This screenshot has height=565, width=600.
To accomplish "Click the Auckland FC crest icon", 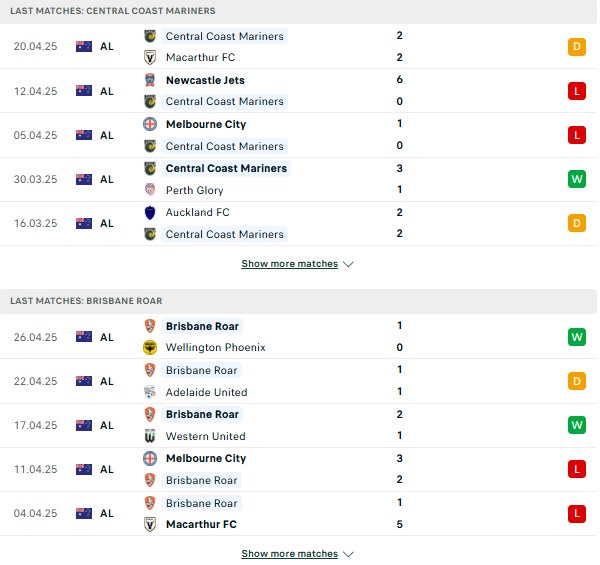I will [x=150, y=212].
